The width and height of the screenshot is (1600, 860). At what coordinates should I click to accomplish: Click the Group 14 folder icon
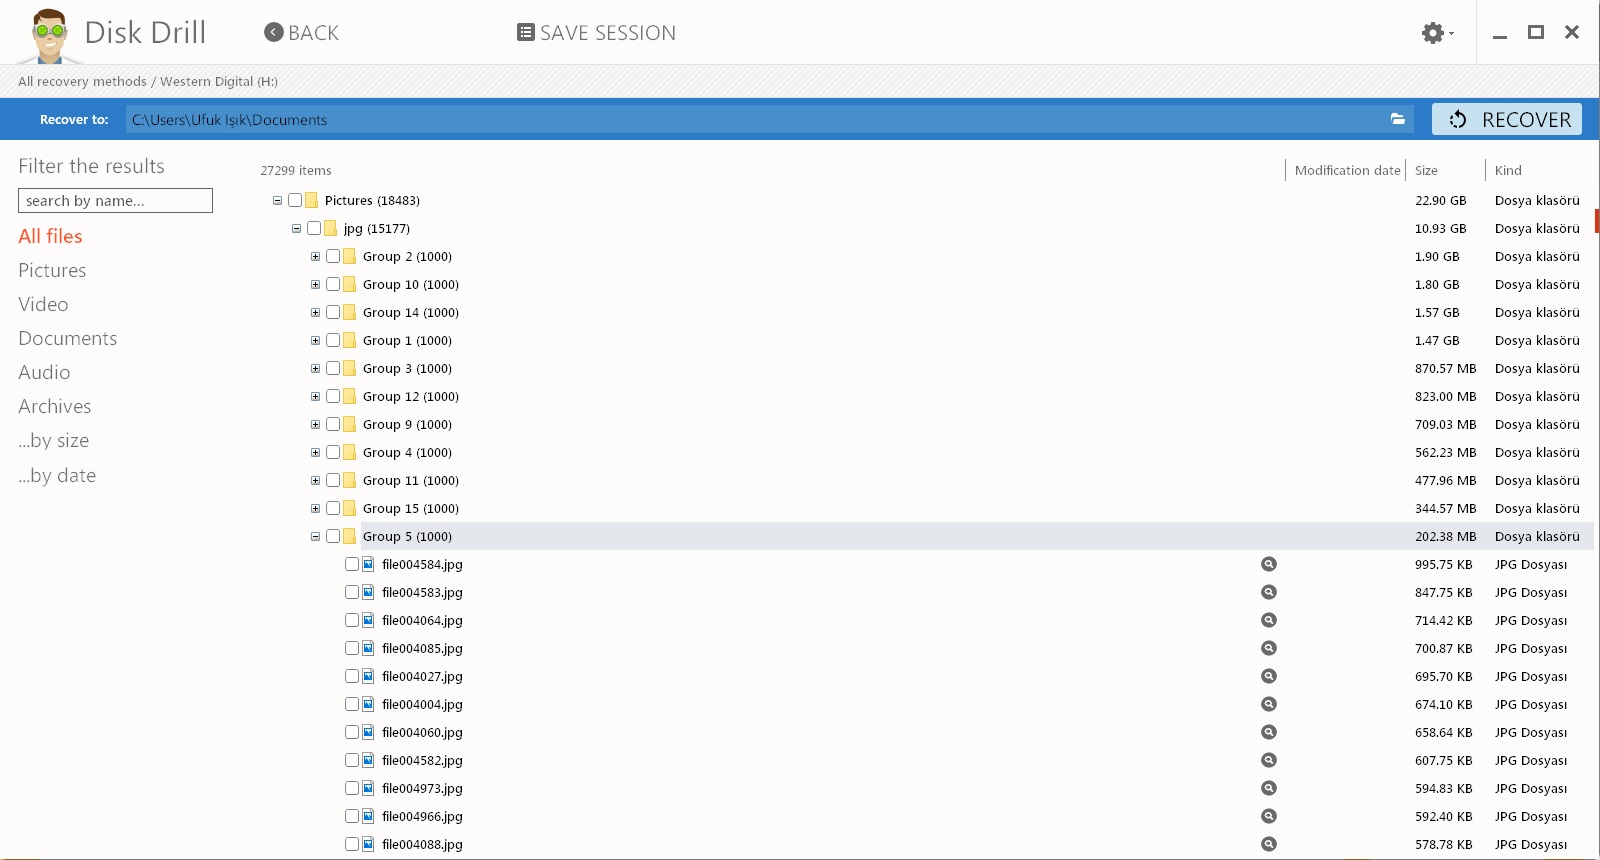(349, 312)
